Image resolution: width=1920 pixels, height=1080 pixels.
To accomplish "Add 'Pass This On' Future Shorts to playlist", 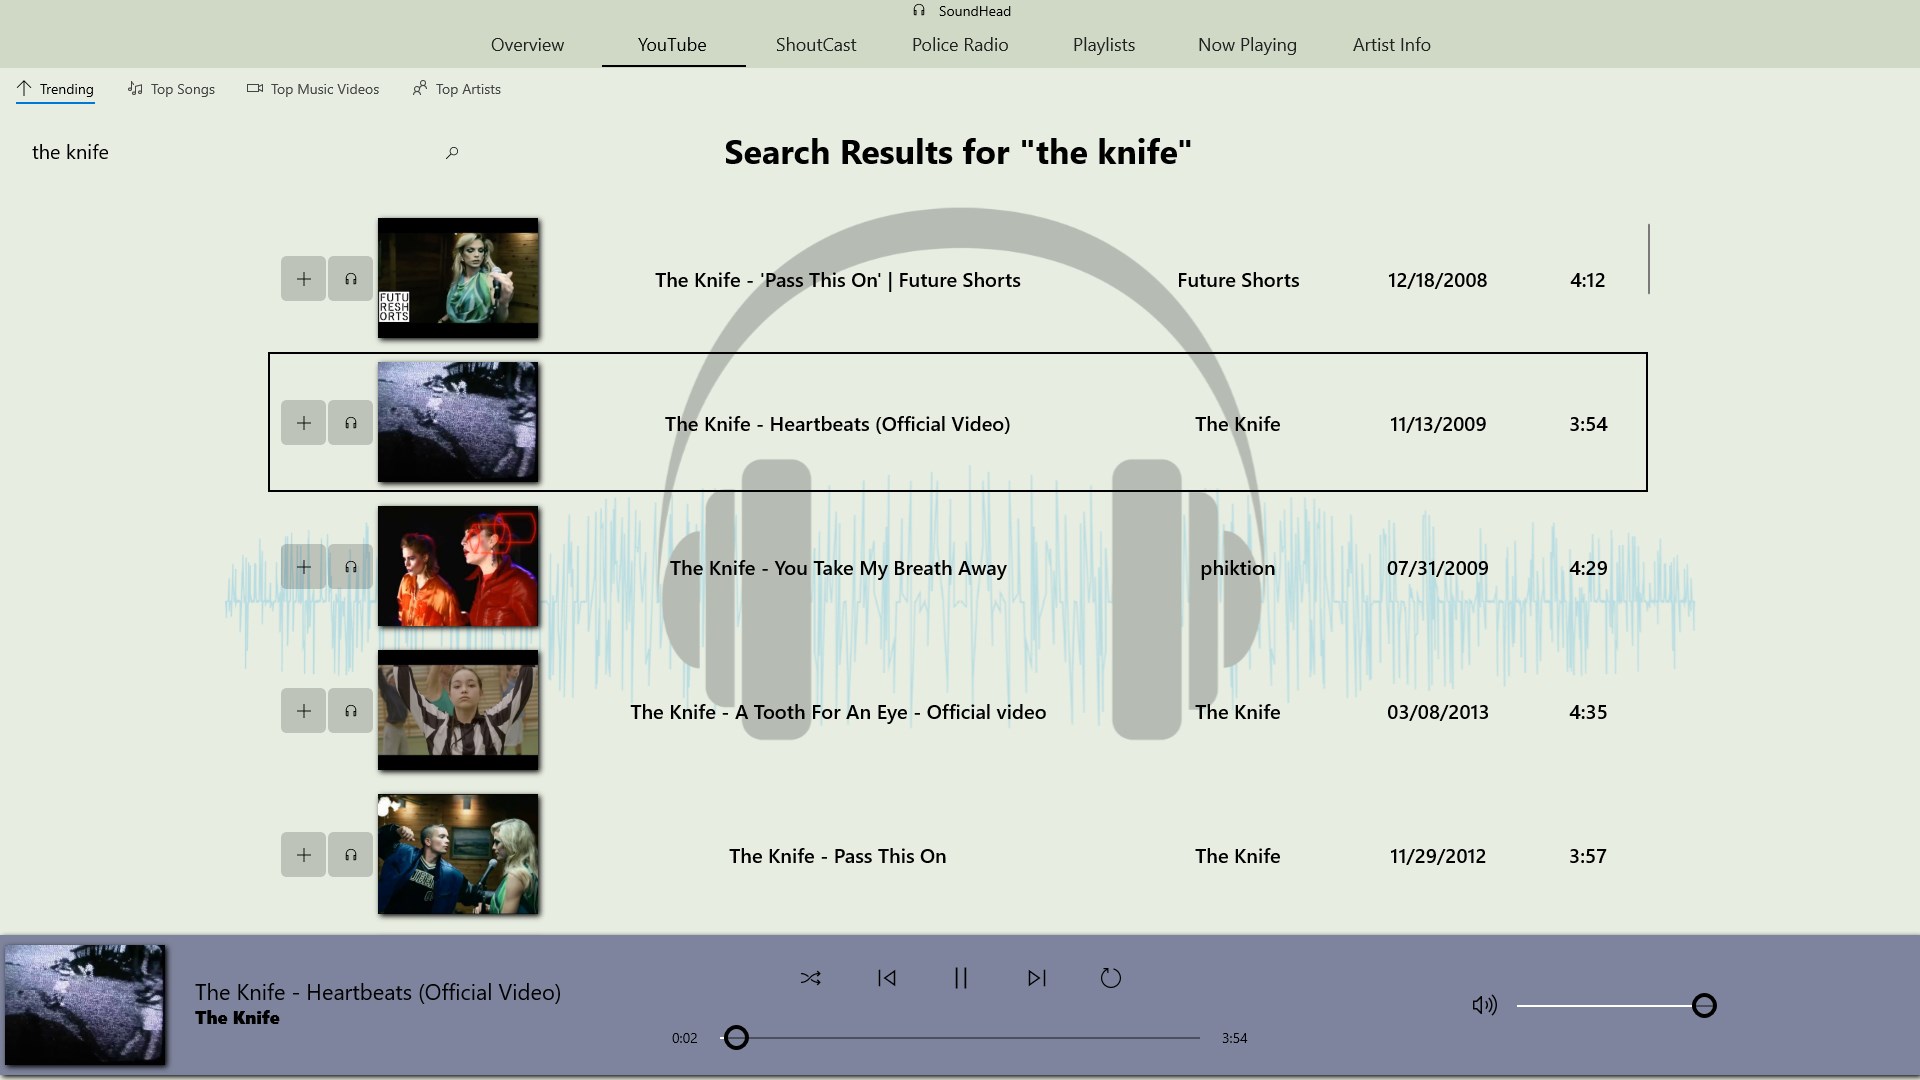I will 303,279.
